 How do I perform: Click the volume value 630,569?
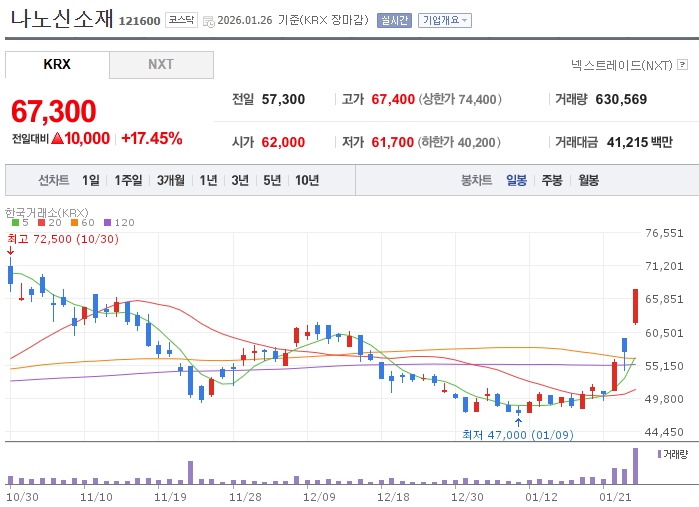(621, 99)
